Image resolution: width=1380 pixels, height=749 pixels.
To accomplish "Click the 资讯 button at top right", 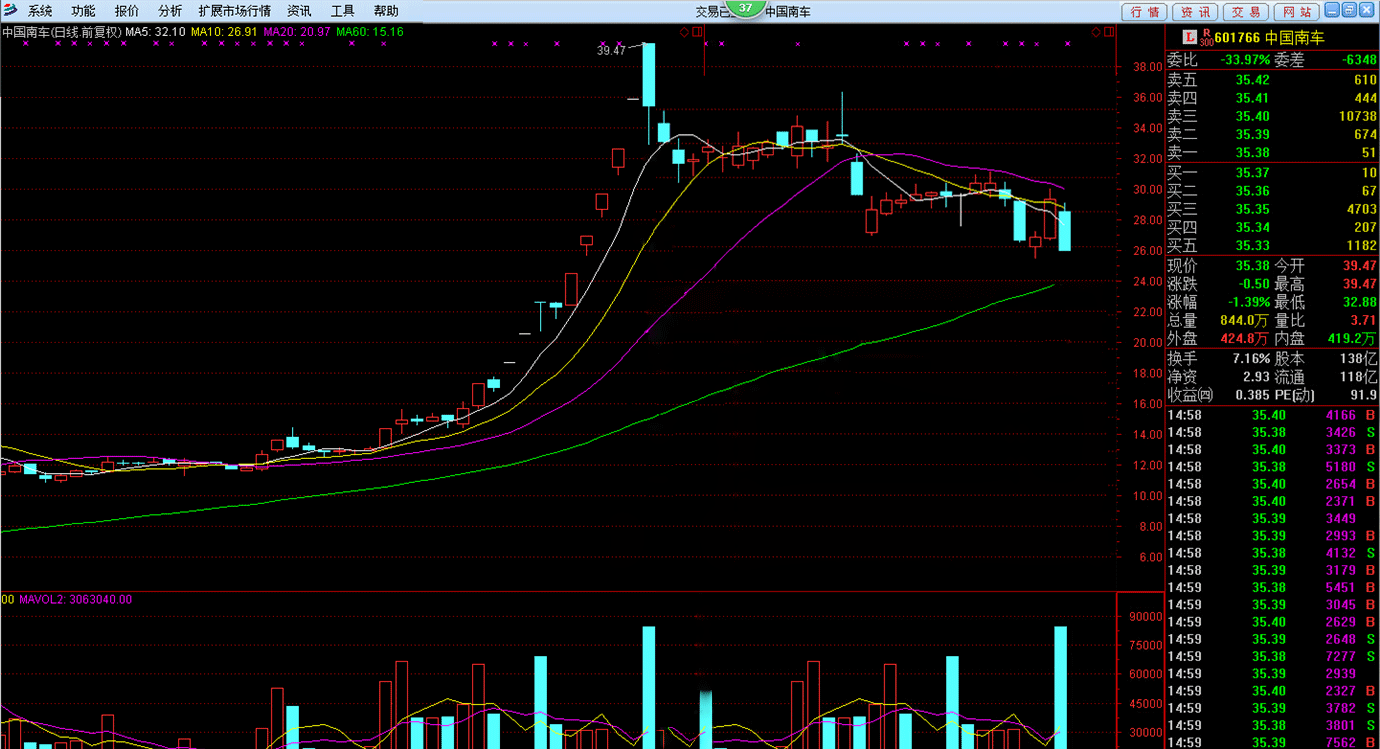I will click(x=1196, y=12).
